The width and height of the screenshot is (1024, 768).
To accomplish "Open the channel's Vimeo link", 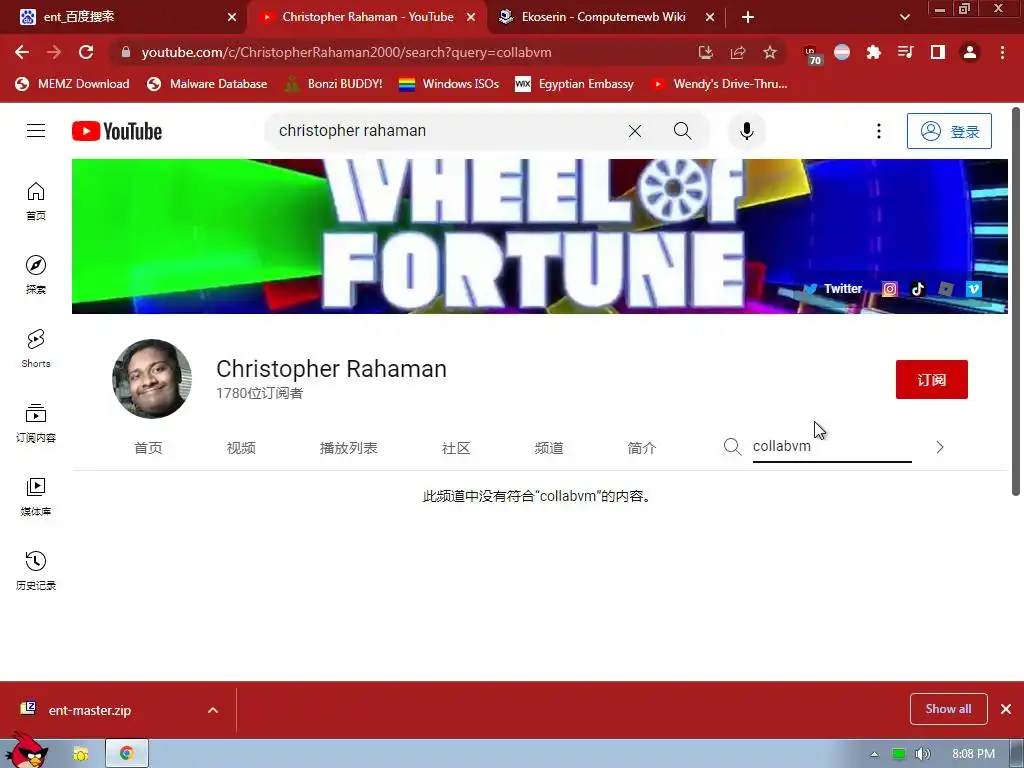I will click(x=974, y=289).
